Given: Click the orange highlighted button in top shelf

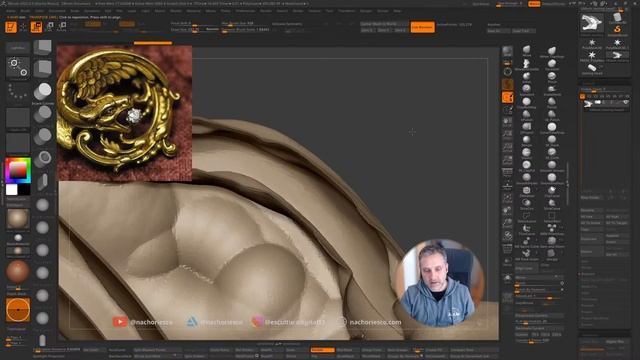Looking at the screenshot, I should tap(422, 27).
